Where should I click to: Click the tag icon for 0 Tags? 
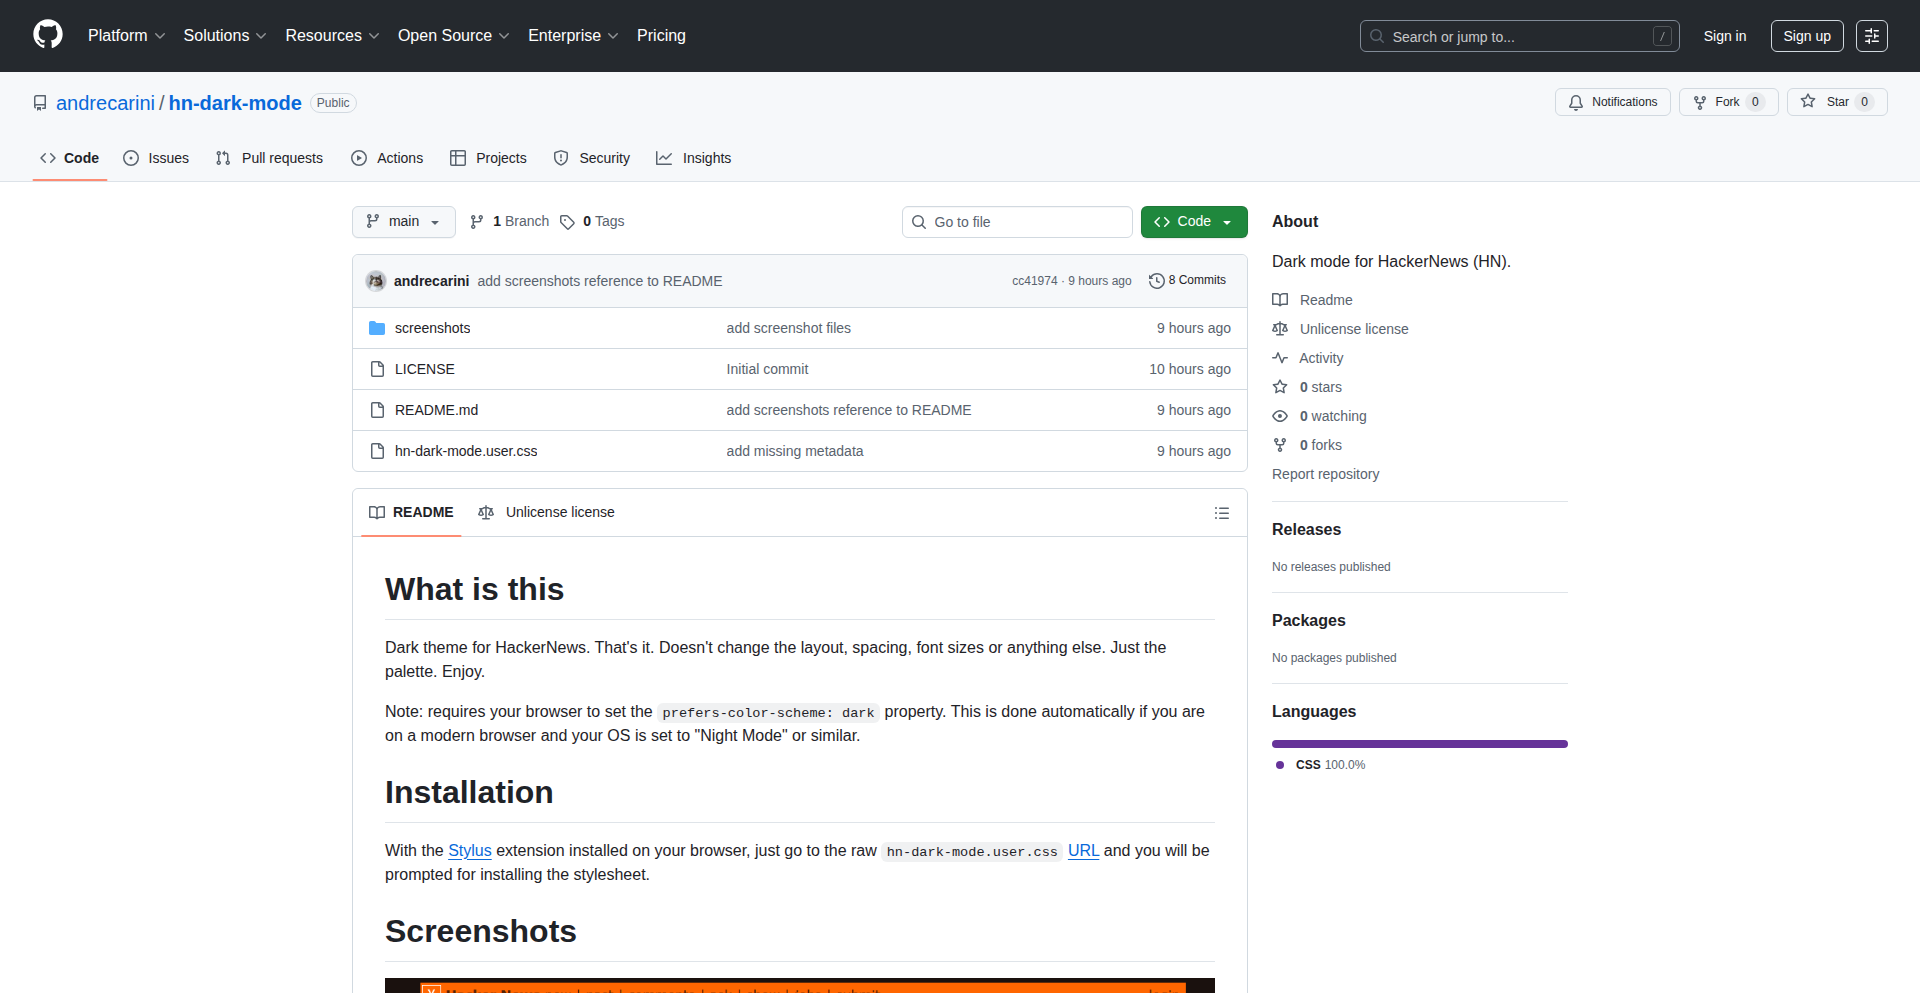click(x=567, y=222)
